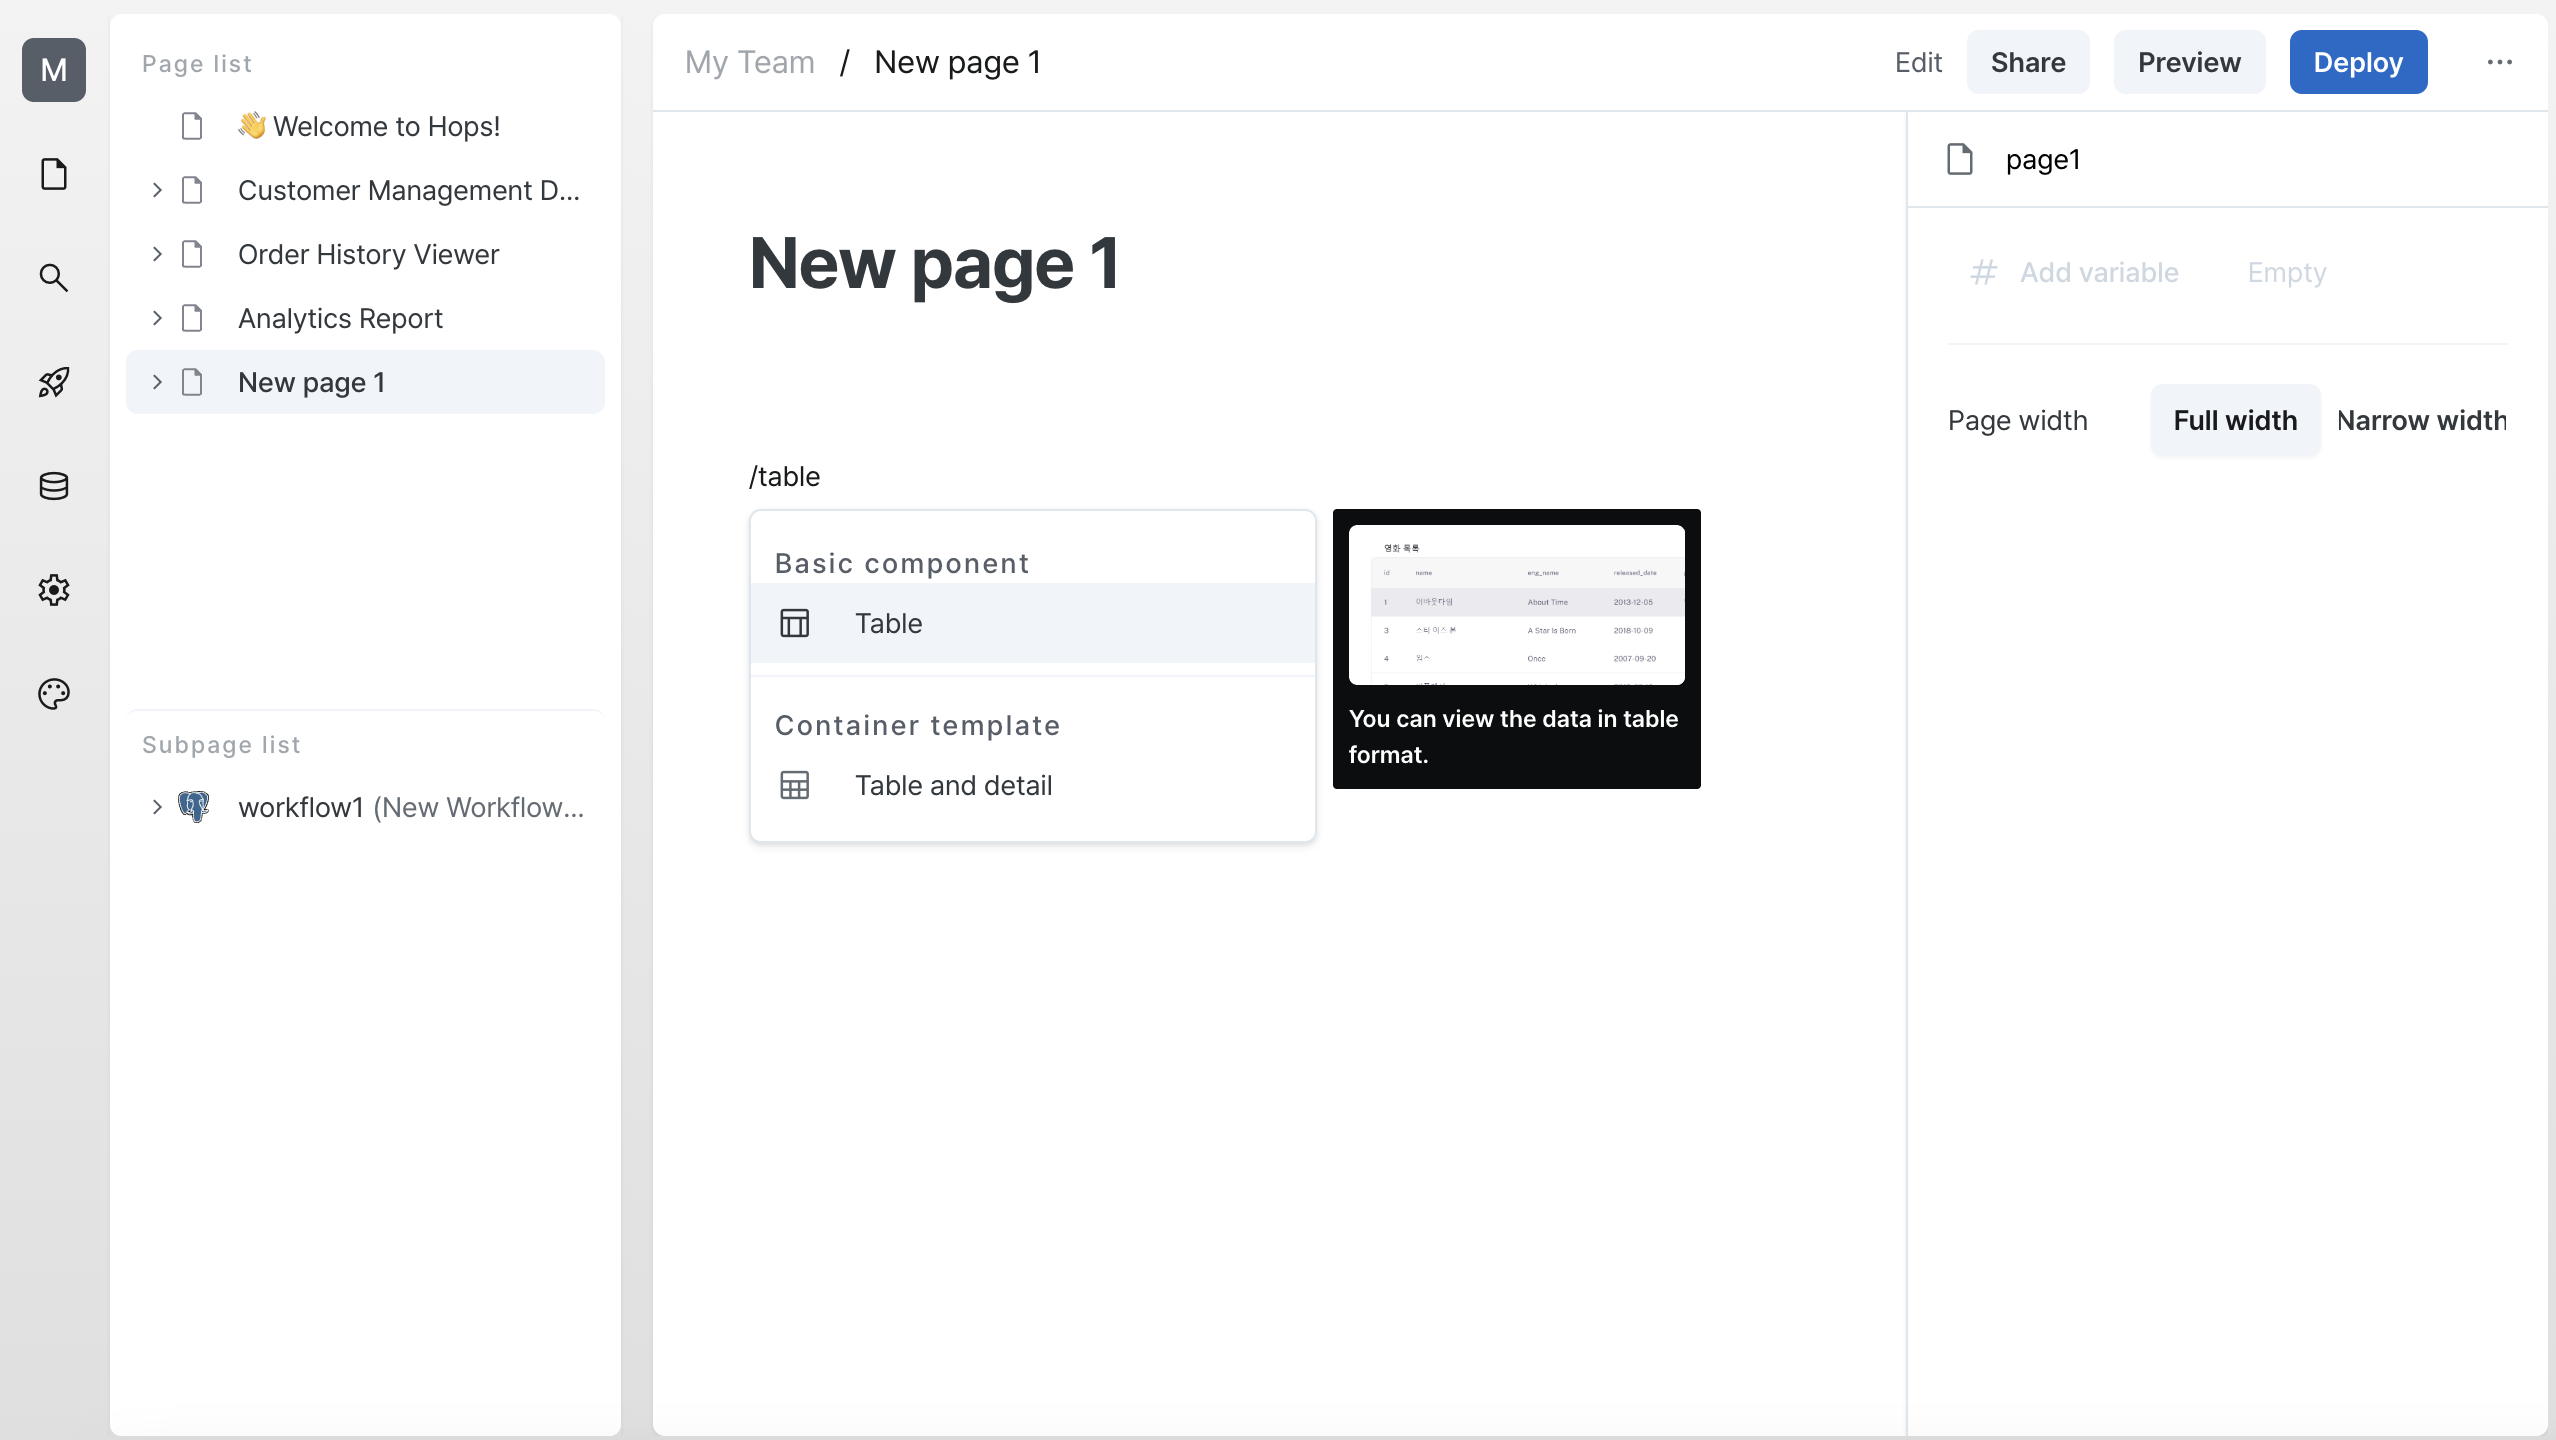This screenshot has height=1440, width=2556.
Task: Click the page1 name field
Action: click(2043, 159)
